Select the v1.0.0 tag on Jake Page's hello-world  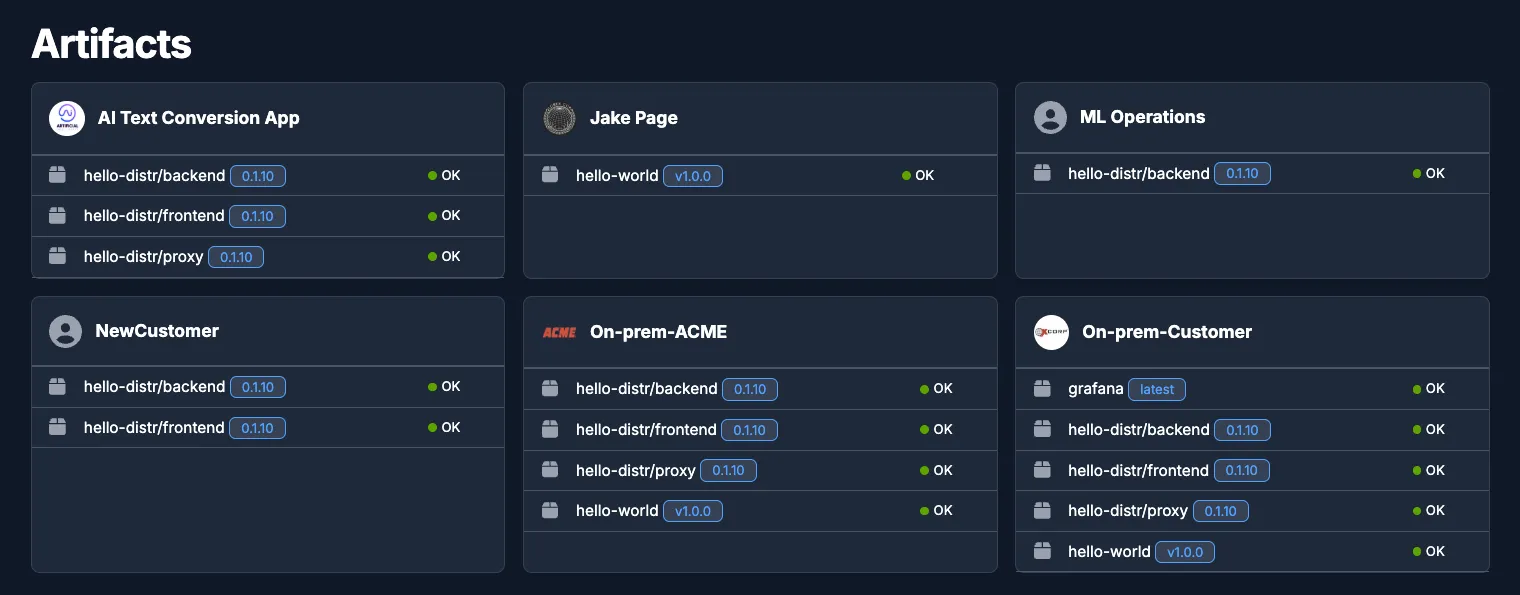click(x=693, y=175)
